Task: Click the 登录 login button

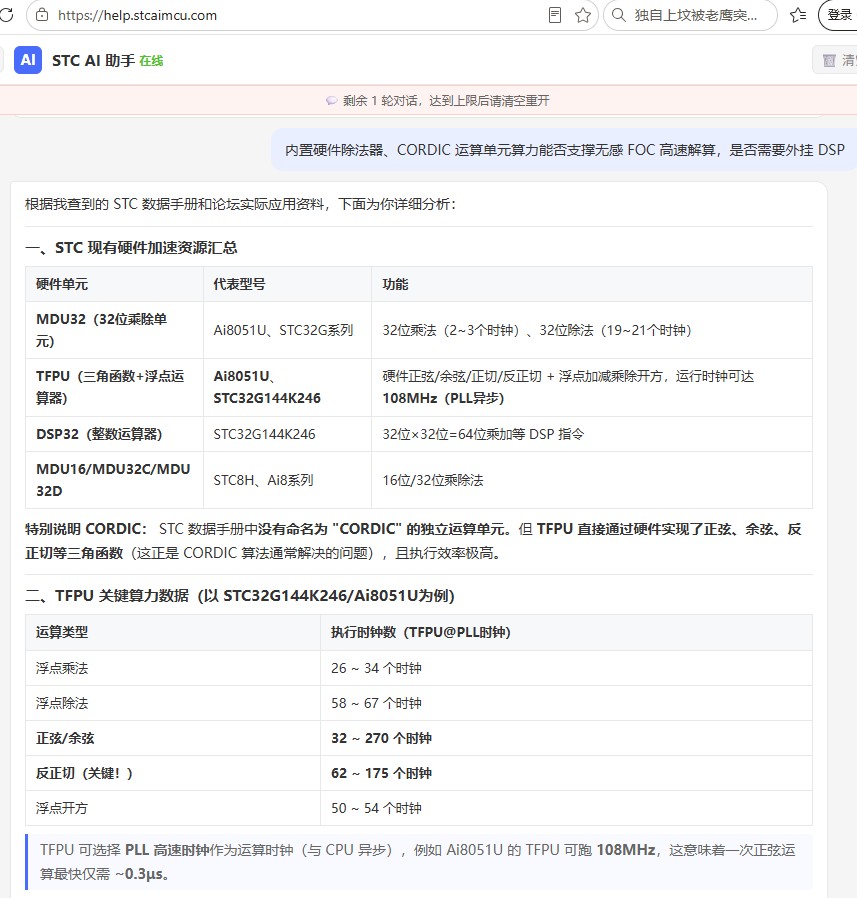Action: click(x=839, y=15)
